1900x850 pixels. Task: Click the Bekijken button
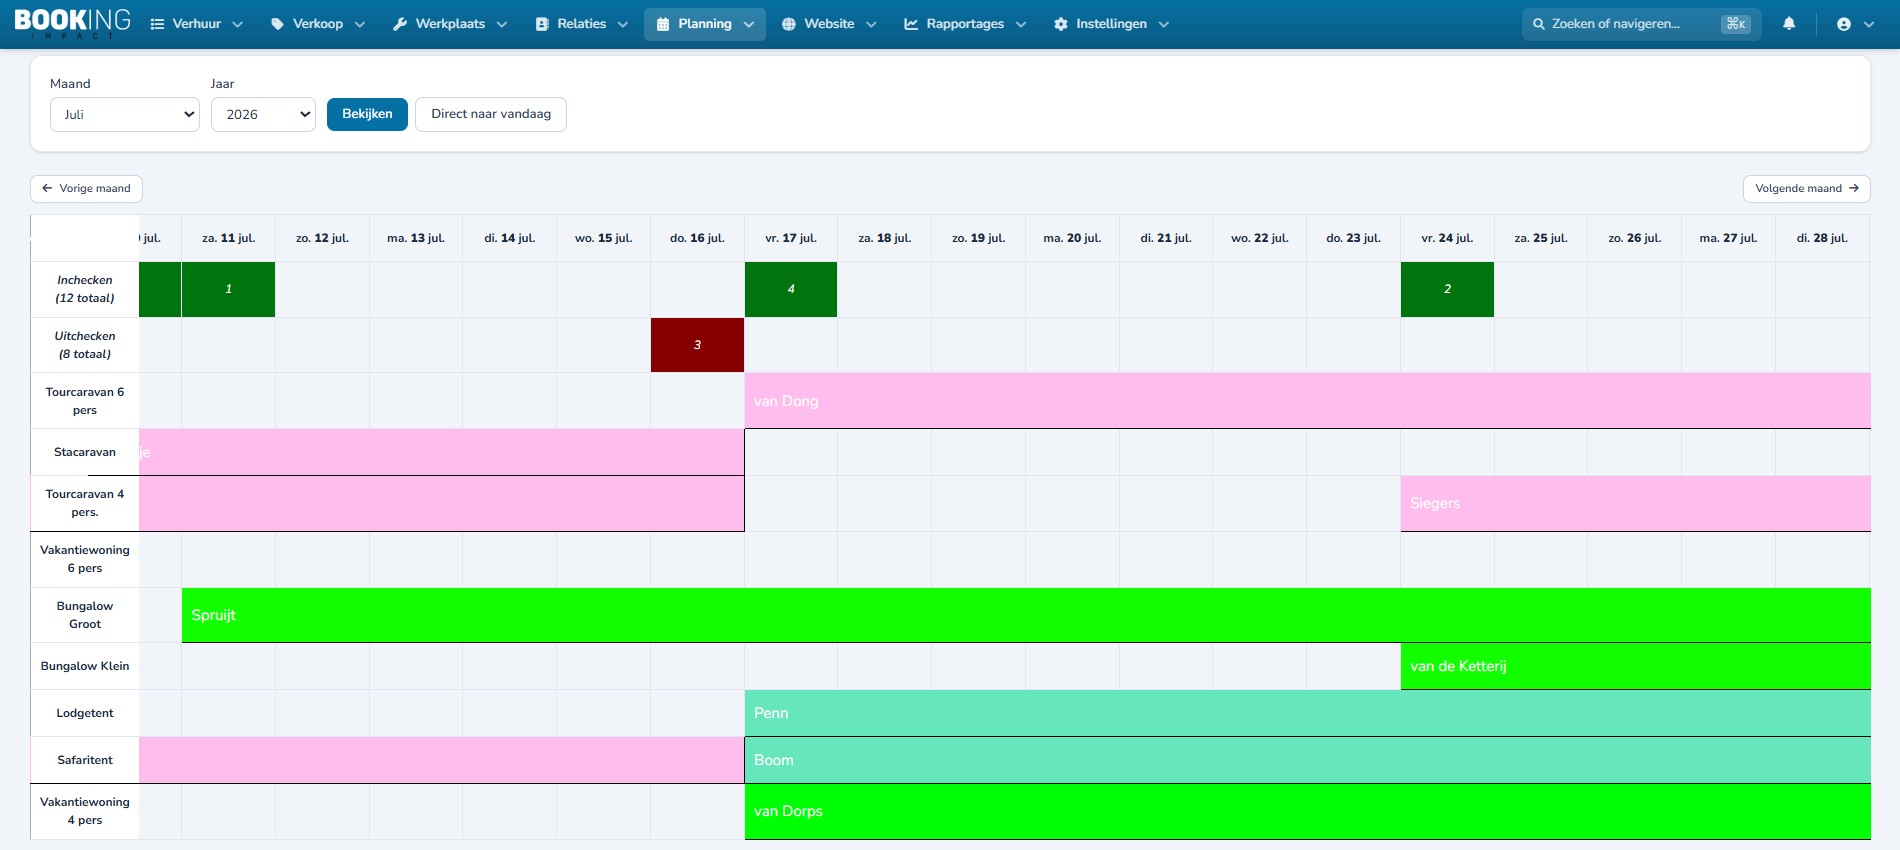point(367,114)
